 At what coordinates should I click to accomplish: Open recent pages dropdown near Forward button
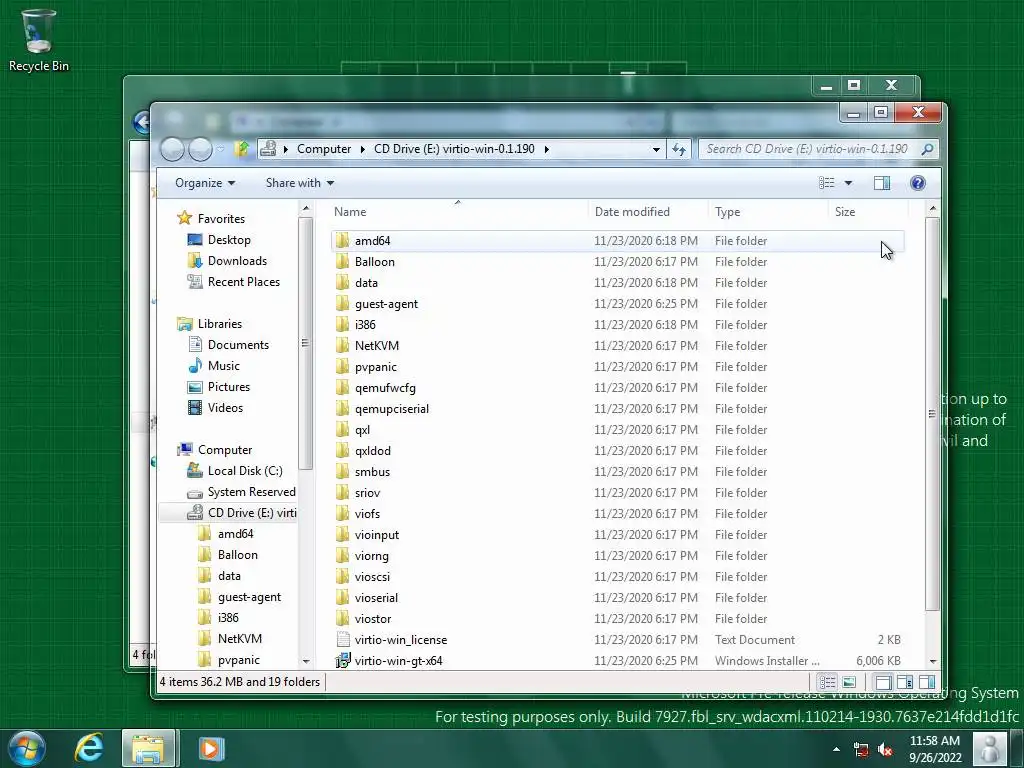pos(221,150)
